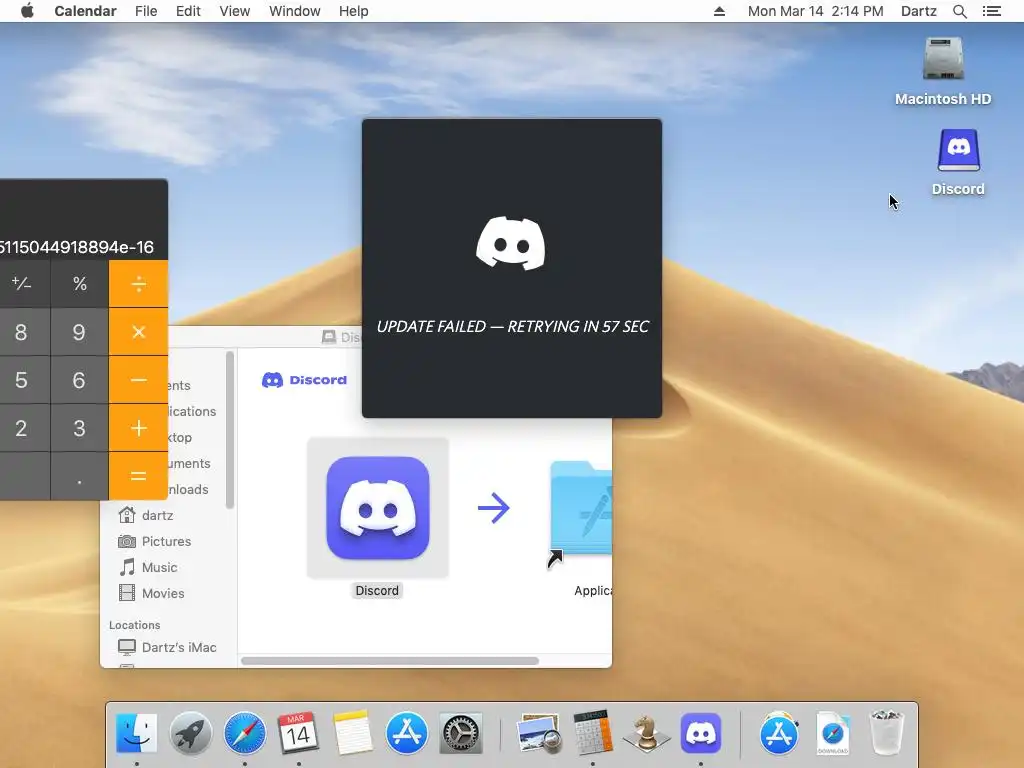The height and width of the screenshot is (768, 1024).
Task: Click the Calculator 2 key
Action: tap(22, 428)
